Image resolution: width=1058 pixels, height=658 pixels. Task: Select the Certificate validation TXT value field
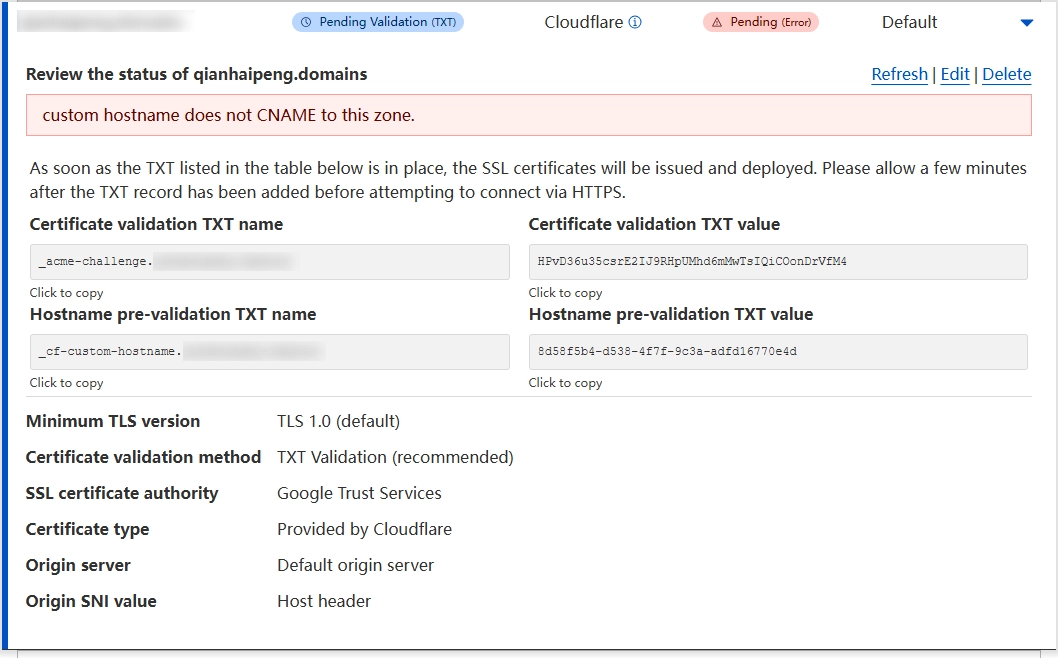pyautogui.click(x=777, y=262)
